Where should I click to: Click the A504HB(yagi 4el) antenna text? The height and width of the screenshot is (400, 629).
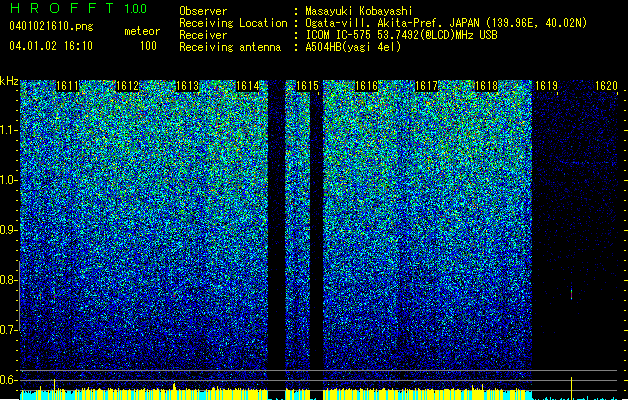point(353,47)
